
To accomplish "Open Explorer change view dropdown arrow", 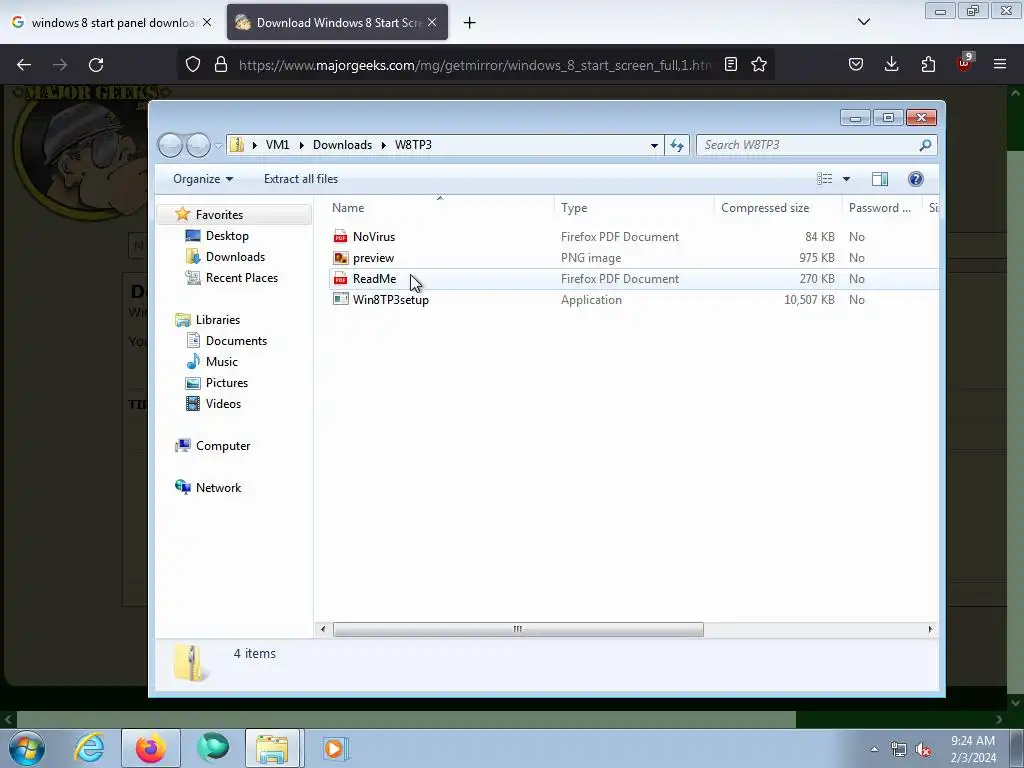I will pyautogui.click(x=846, y=179).
